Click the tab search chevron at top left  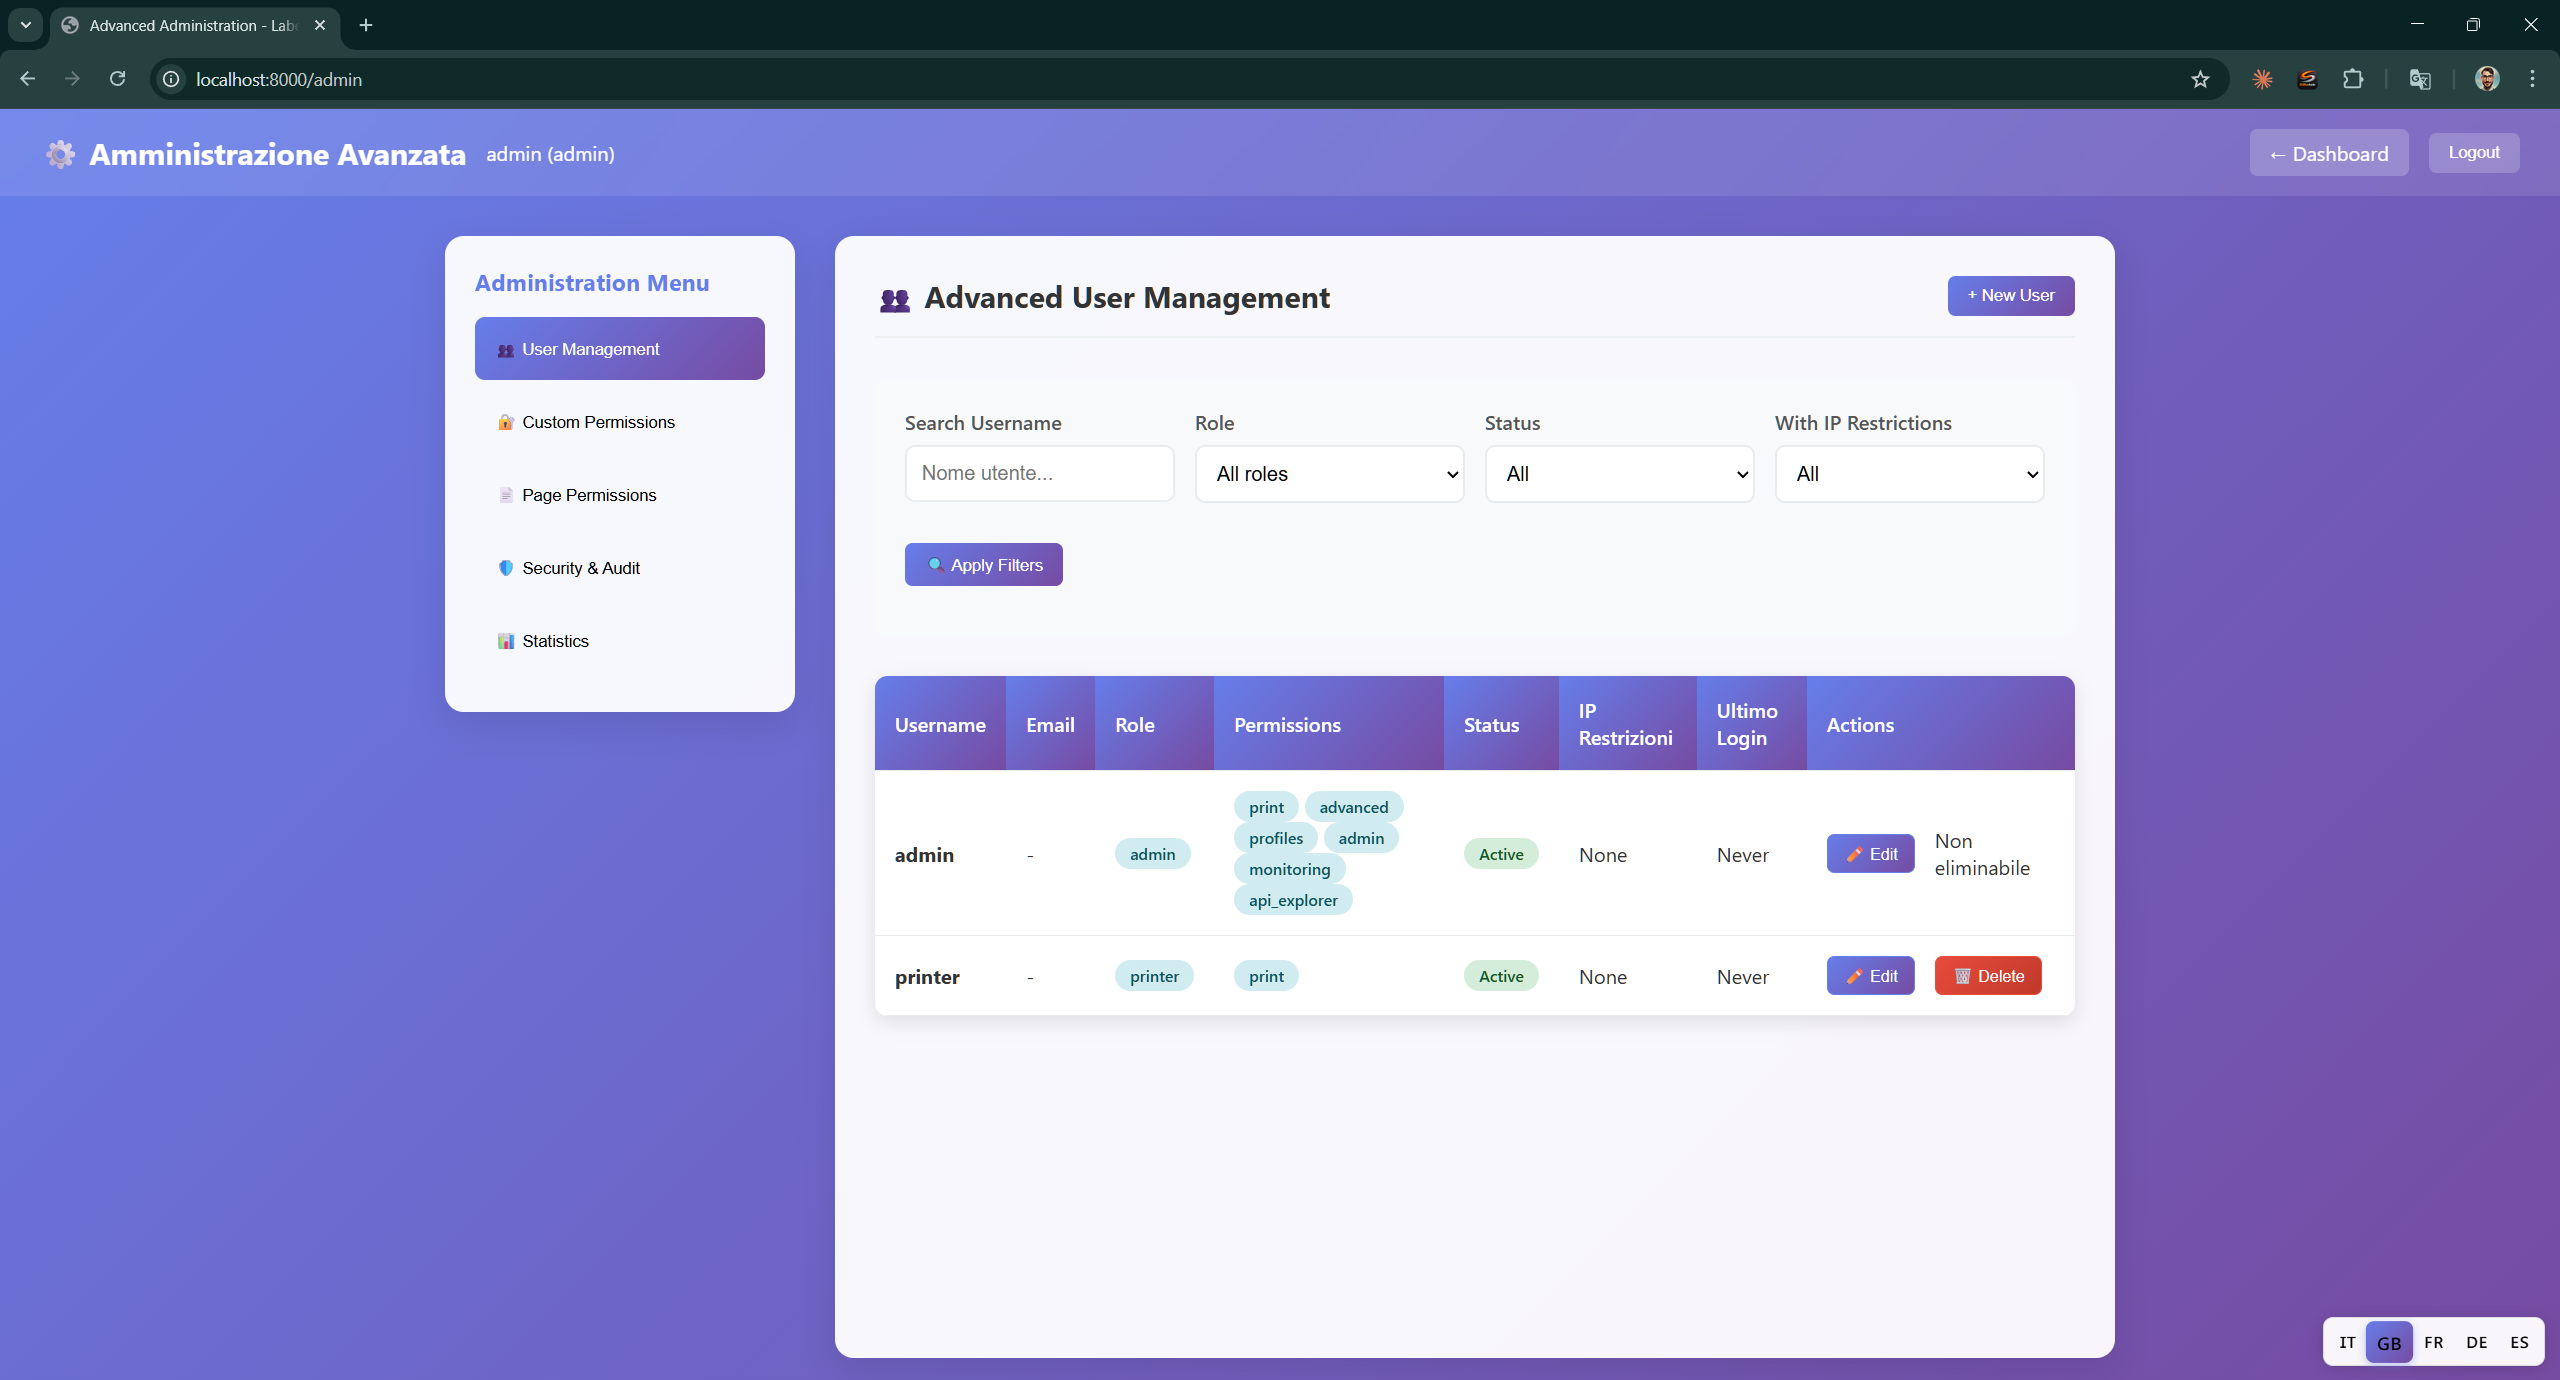click(x=25, y=25)
